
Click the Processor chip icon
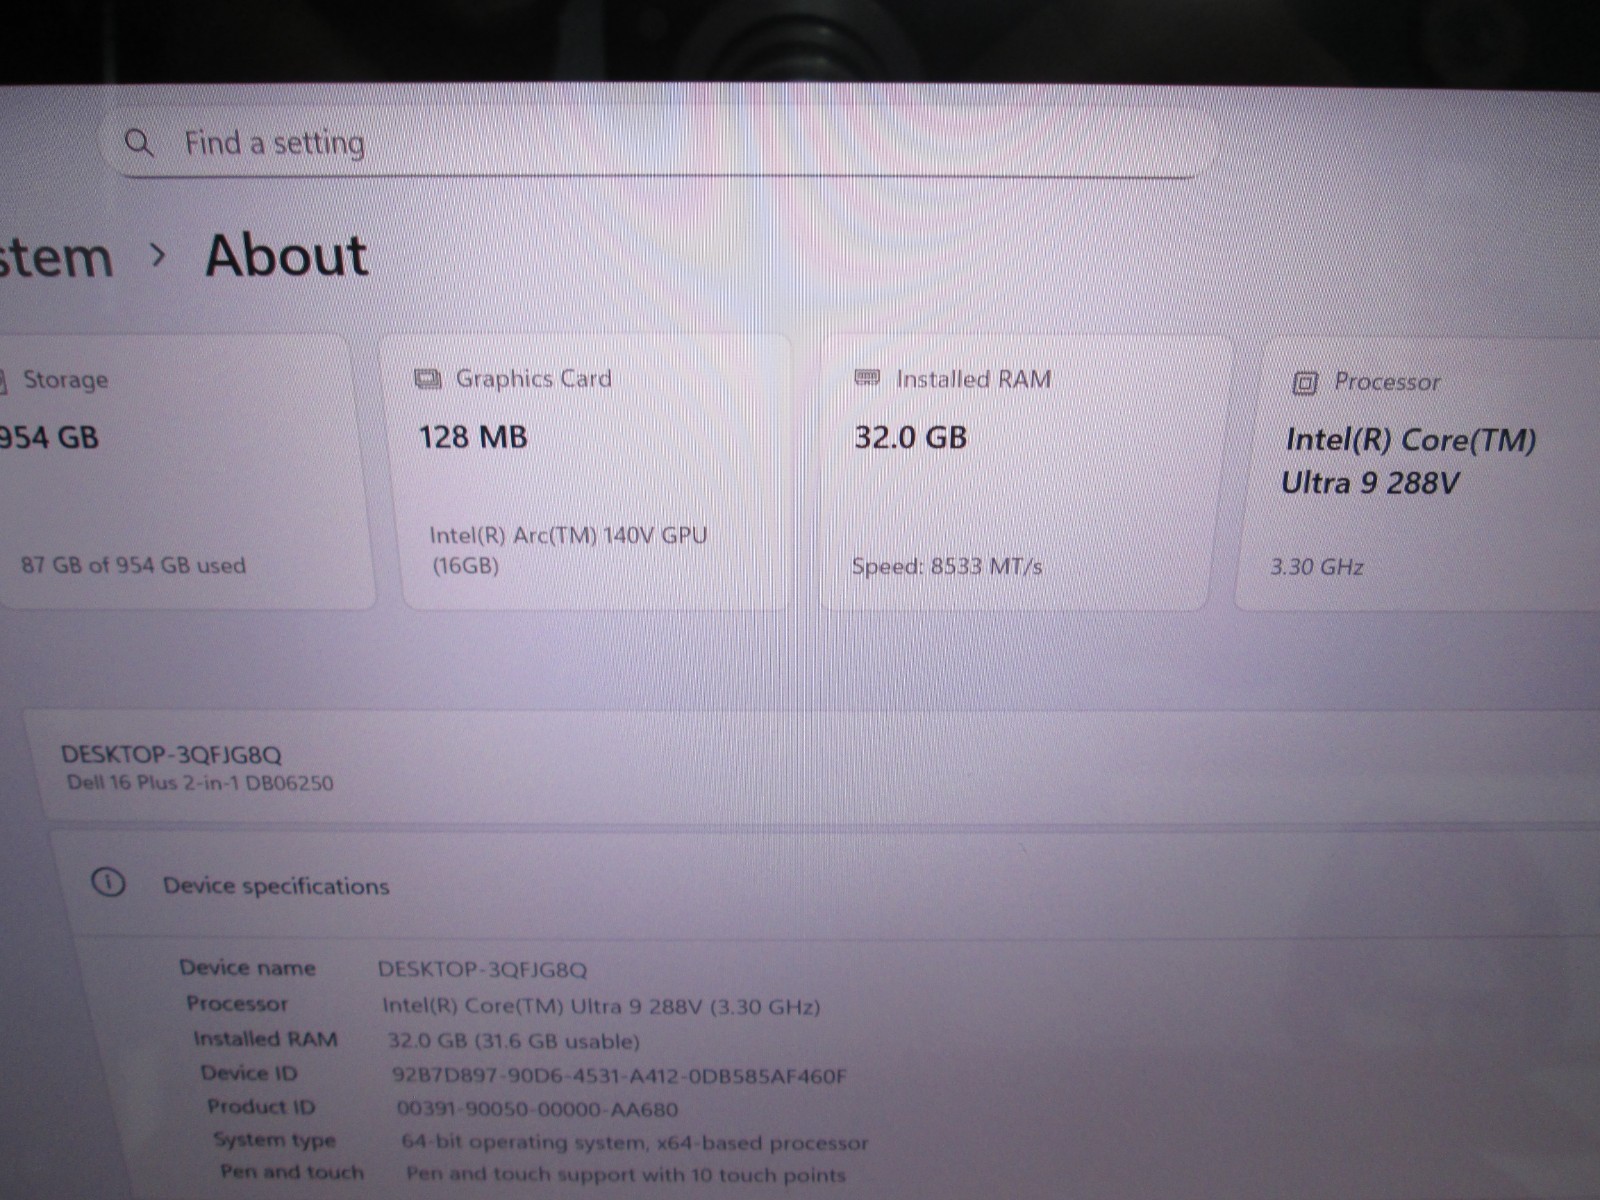coord(1305,383)
